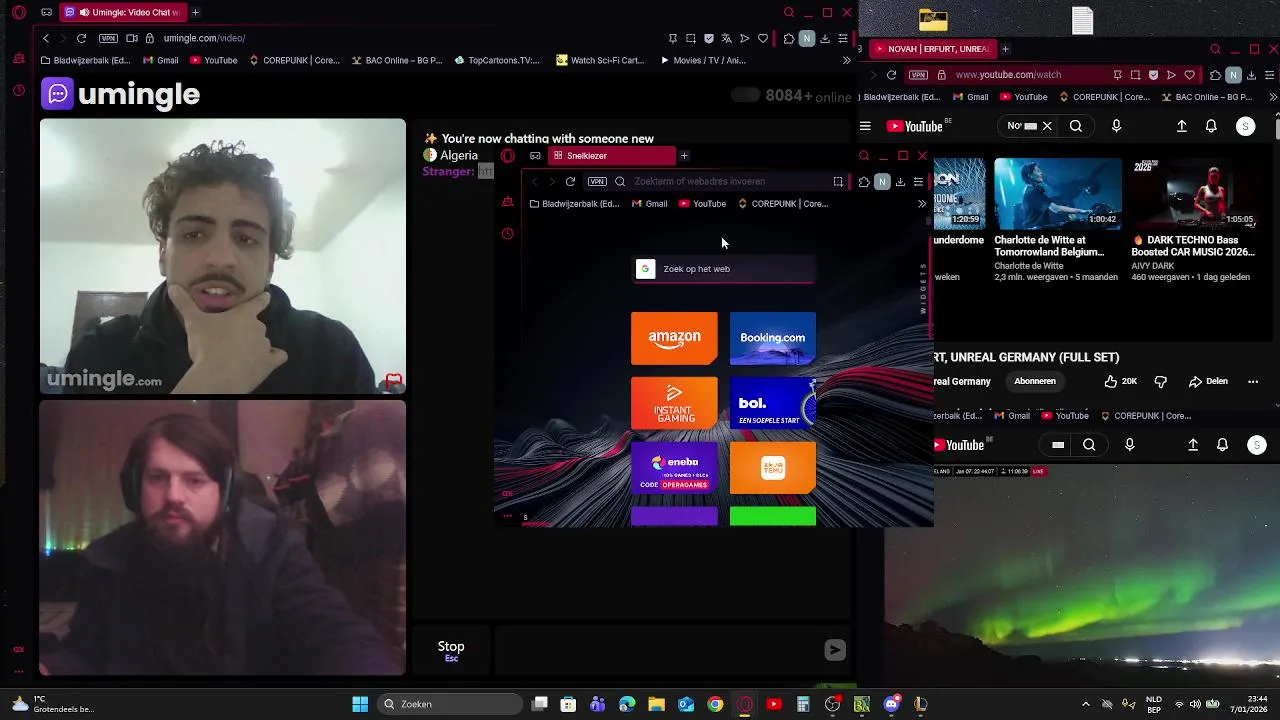Add to favorites heart icon in Umingle toolbar
Screen dimensions: 1280x720
[x=763, y=38]
